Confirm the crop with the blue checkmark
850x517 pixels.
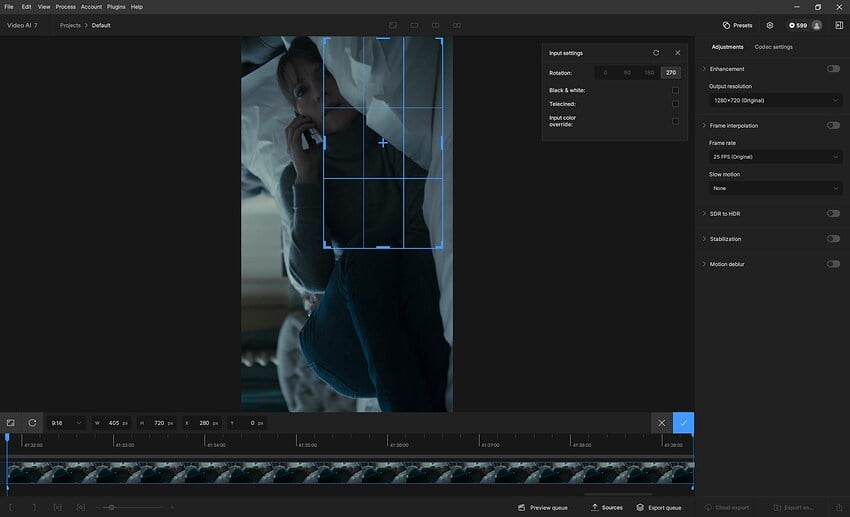click(x=683, y=423)
